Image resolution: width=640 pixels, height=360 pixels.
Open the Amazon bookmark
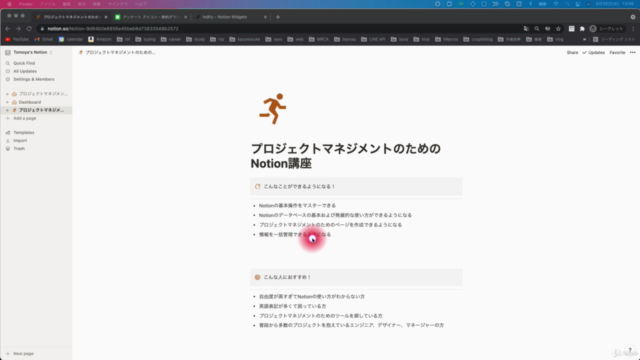pos(100,39)
